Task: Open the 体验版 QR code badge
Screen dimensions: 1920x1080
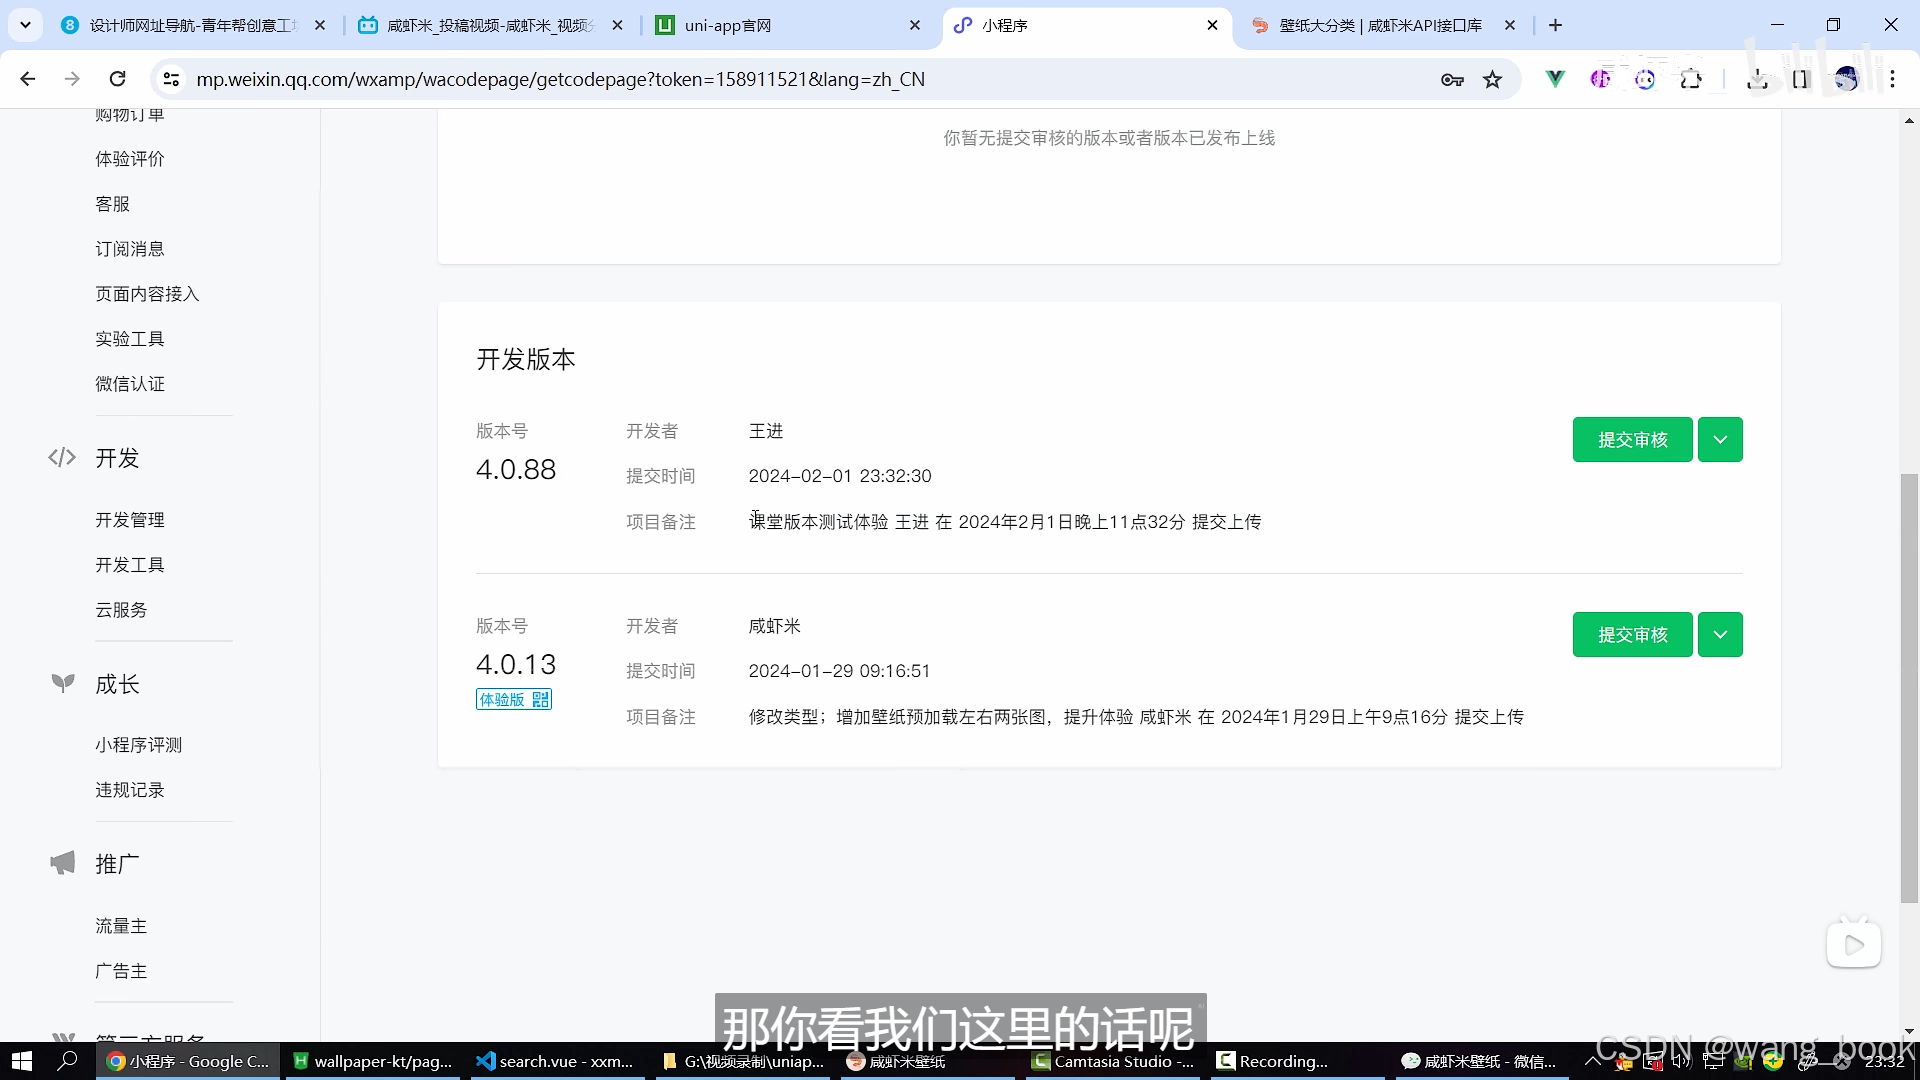Action: pos(514,699)
